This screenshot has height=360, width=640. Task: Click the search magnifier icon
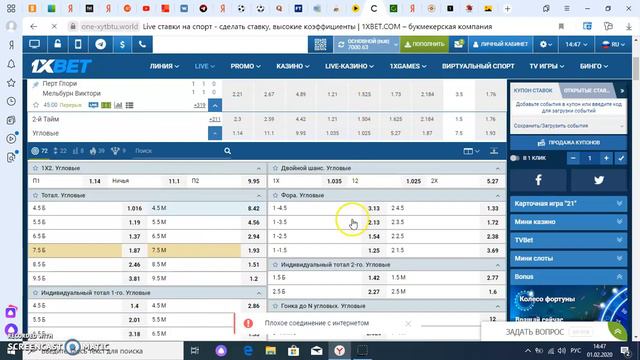(227, 151)
